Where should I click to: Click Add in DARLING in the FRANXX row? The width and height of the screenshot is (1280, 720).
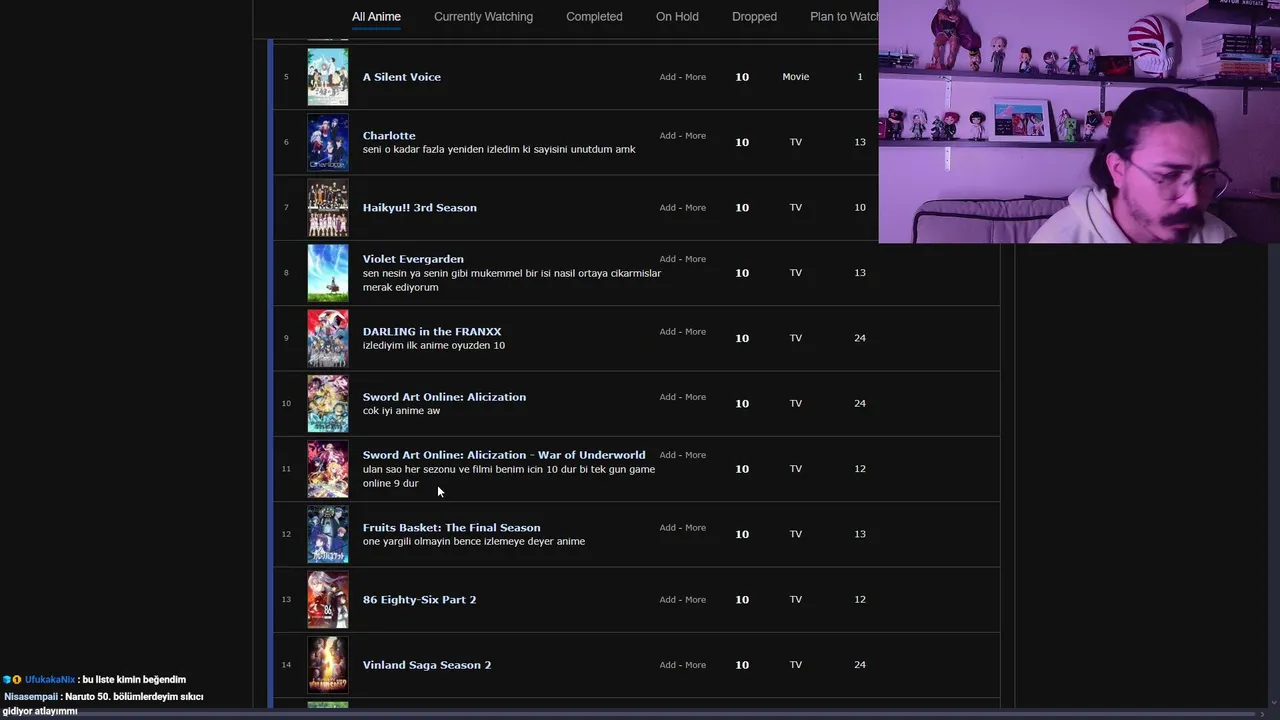click(x=667, y=331)
